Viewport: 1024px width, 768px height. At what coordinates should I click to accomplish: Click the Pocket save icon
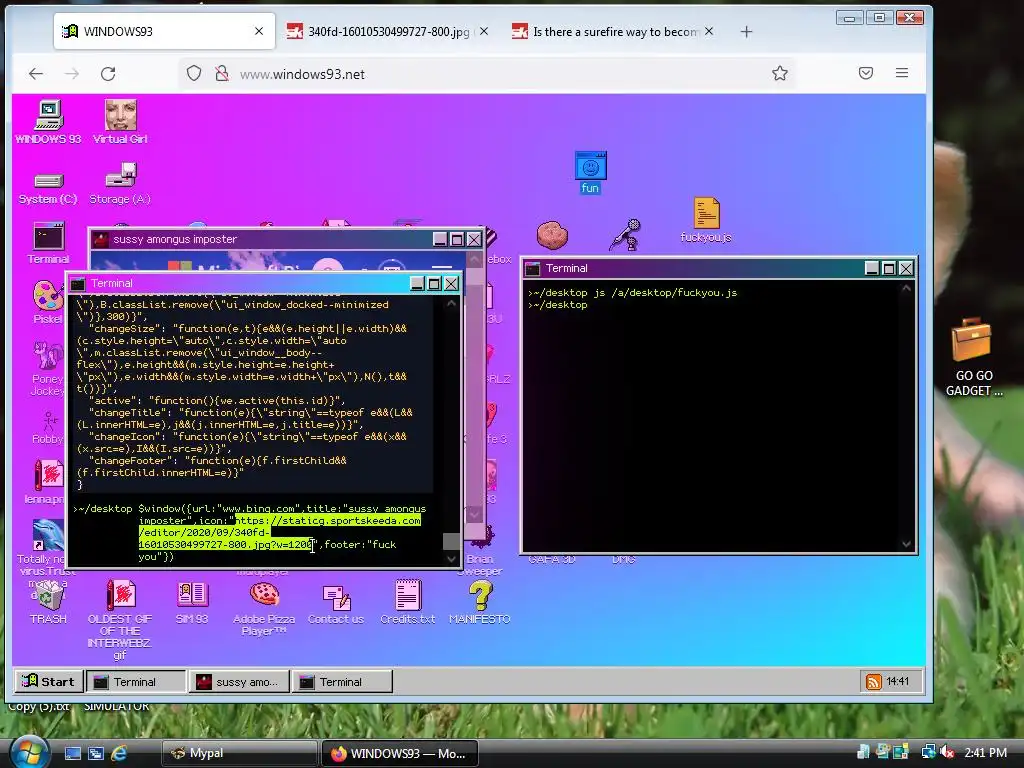pyautogui.click(x=866, y=73)
